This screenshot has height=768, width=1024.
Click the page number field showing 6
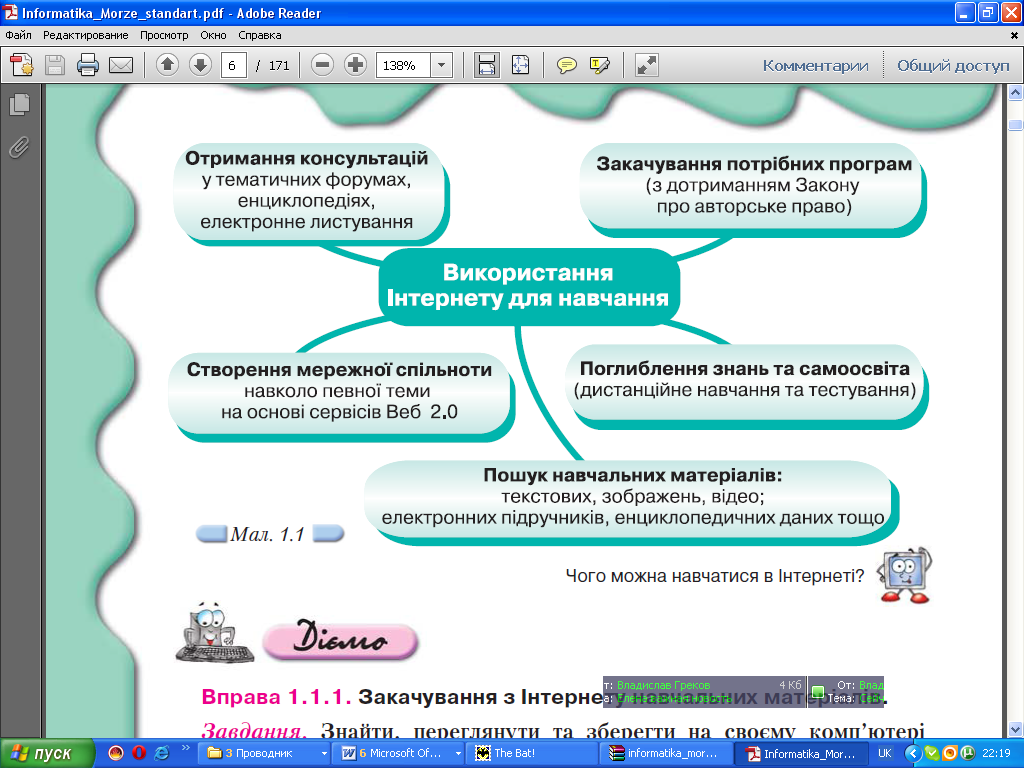pyautogui.click(x=233, y=65)
